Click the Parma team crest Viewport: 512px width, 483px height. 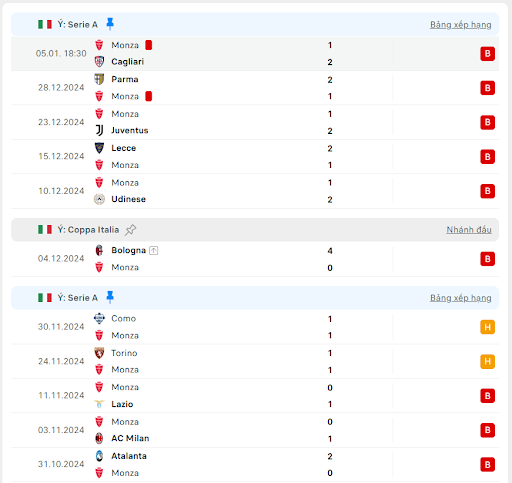point(99,79)
